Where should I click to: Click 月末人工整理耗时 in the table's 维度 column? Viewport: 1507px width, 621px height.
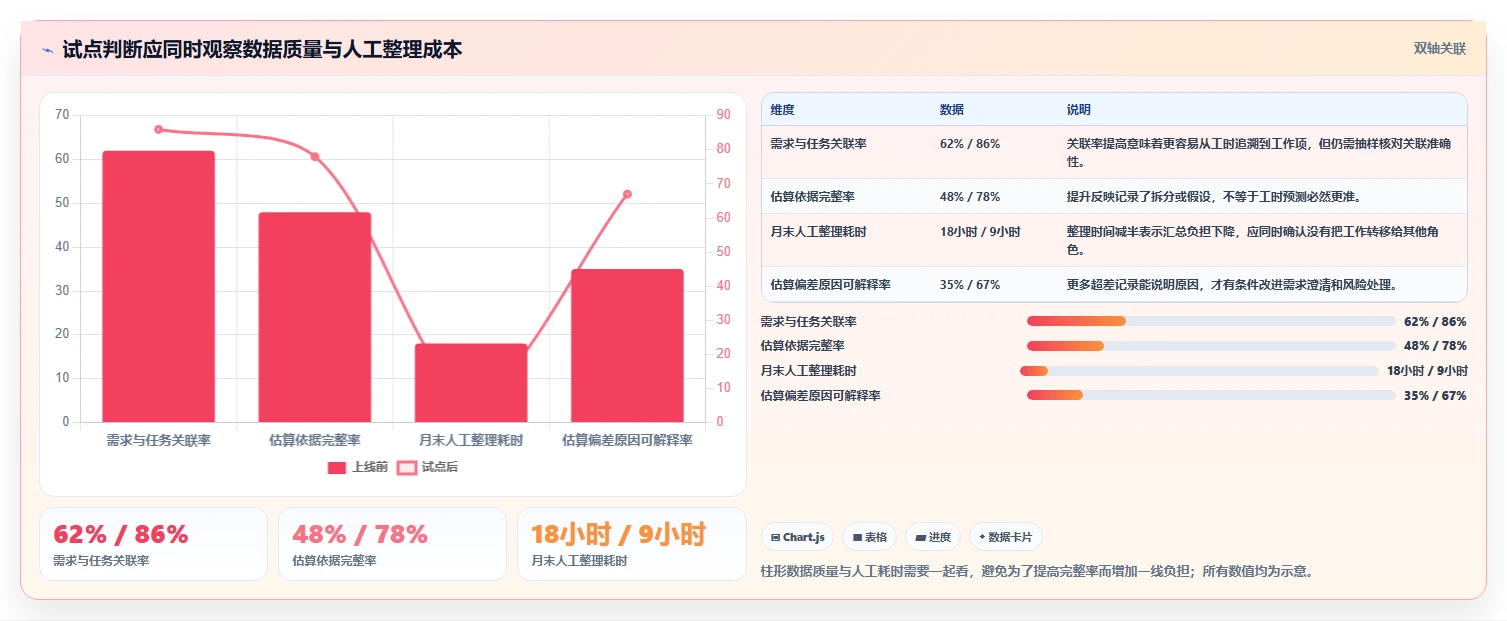pyautogui.click(x=818, y=231)
